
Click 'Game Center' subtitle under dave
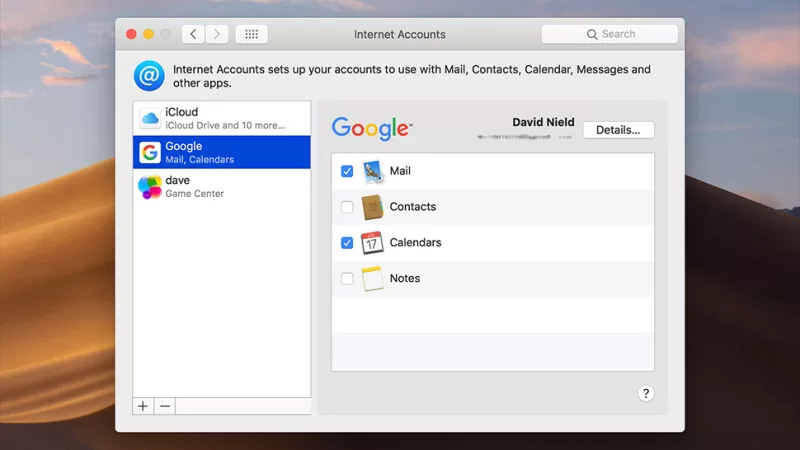(x=194, y=194)
